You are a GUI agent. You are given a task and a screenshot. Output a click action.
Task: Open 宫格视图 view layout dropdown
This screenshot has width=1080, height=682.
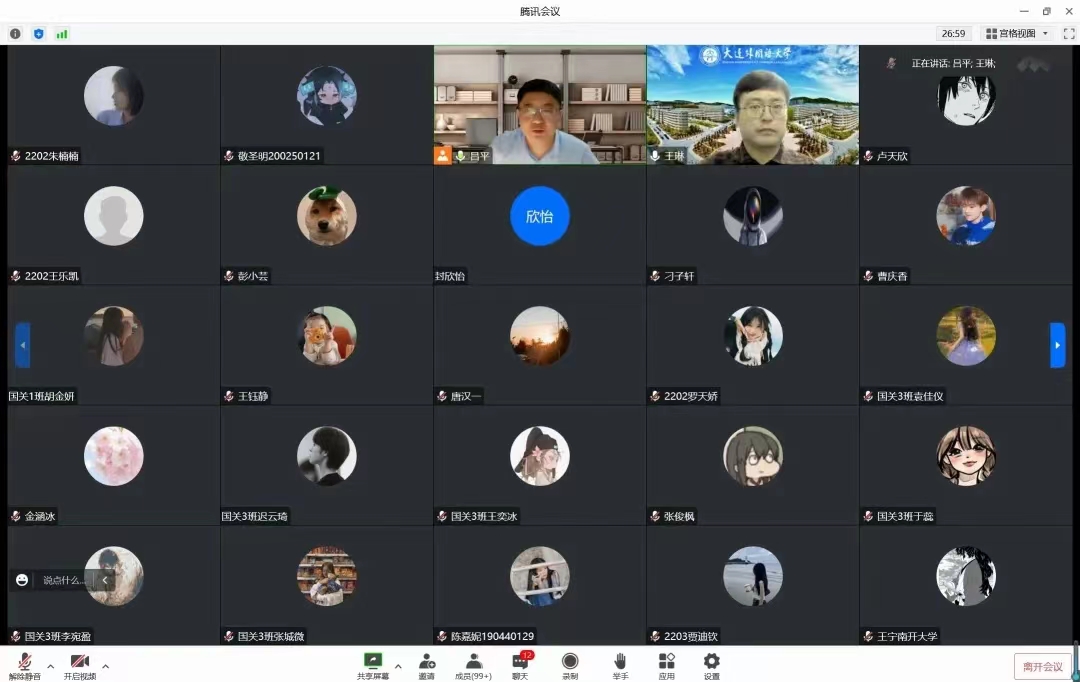(1017, 33)
